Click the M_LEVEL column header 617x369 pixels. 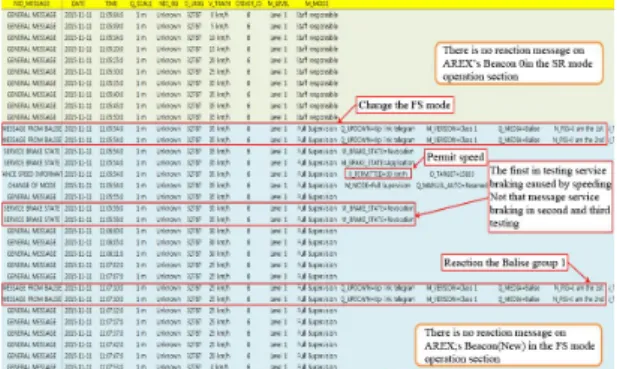click(x=279, y=4)
